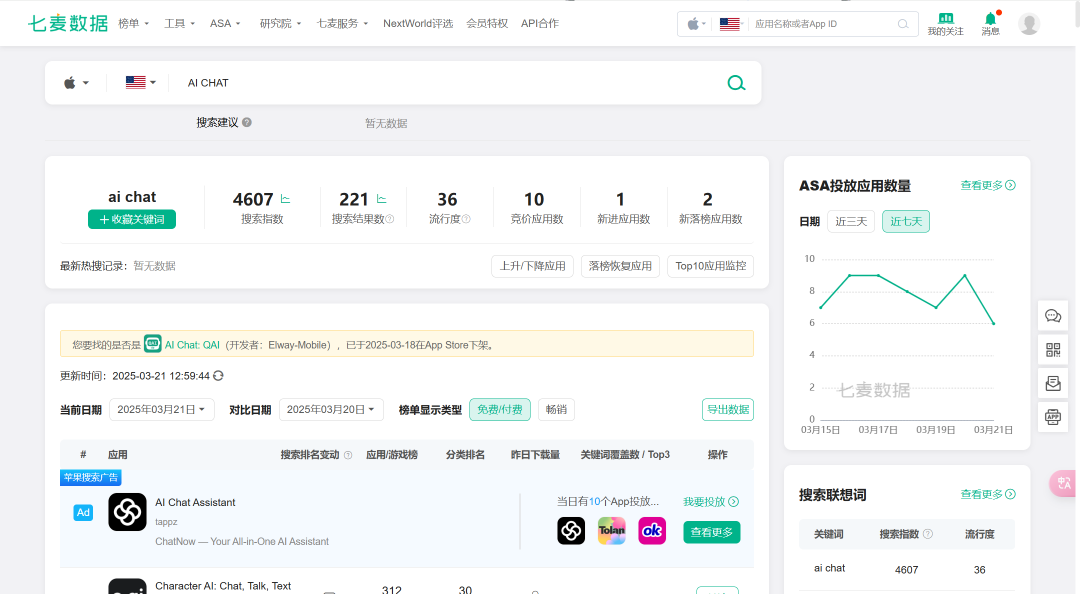This screenshot has height=594, width=1080.
Task: Click header 应用名称或者App ID search field
Action: point(823,24)
